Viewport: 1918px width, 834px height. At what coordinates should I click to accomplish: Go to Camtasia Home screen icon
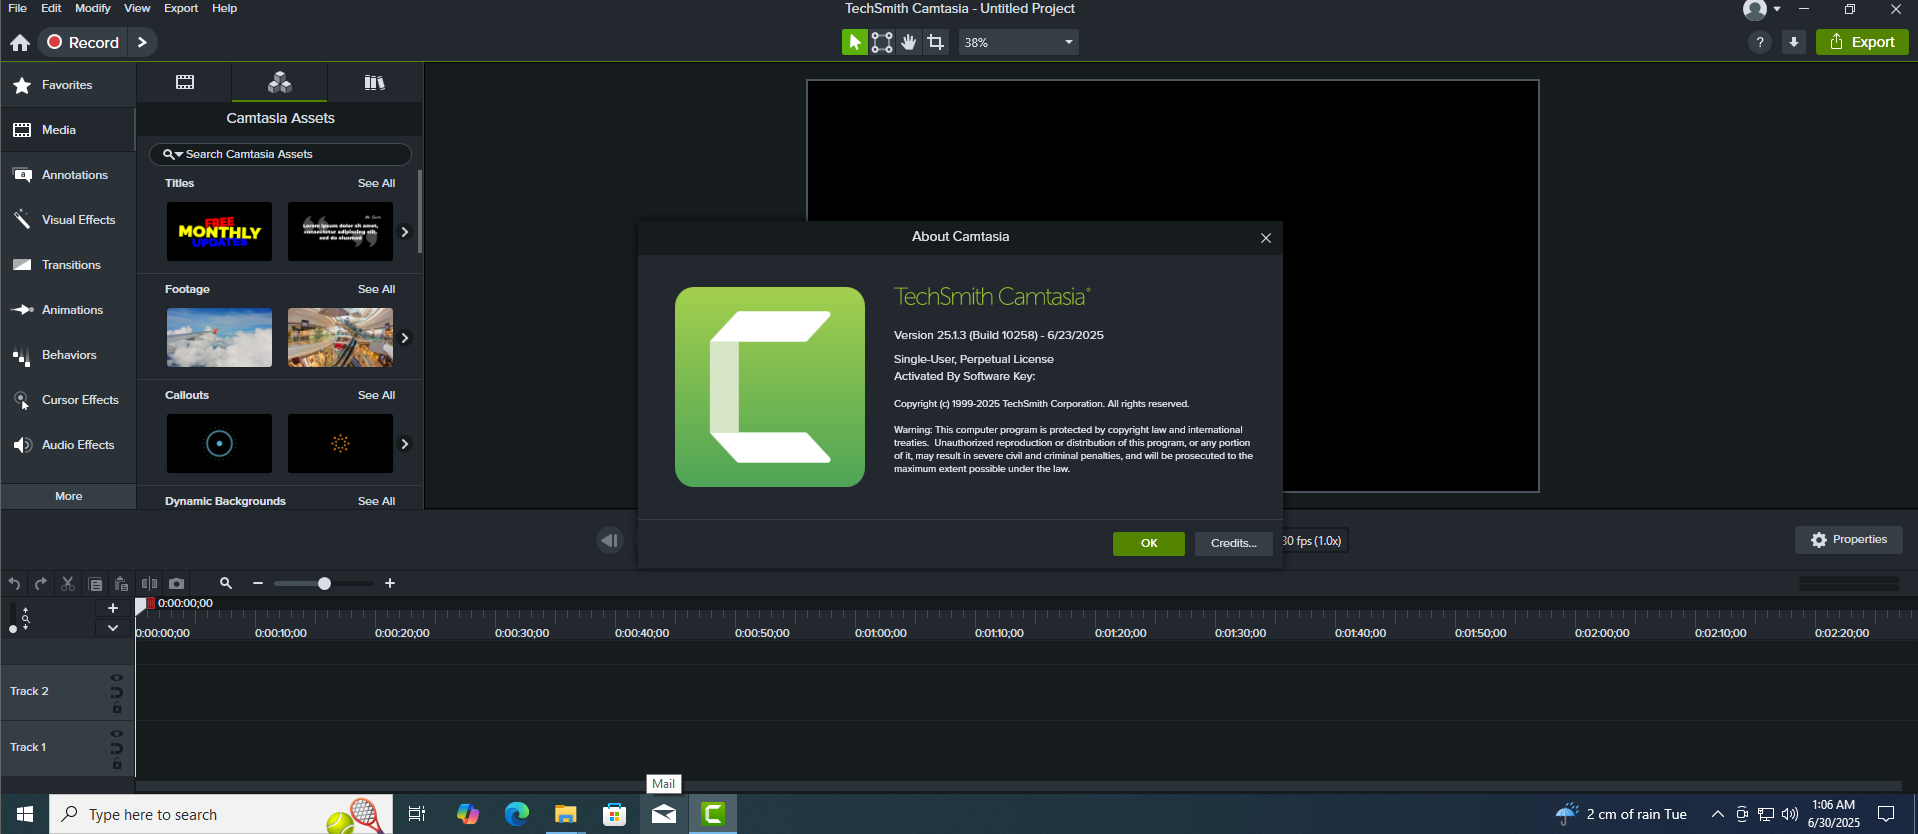[x=20, y=42]
